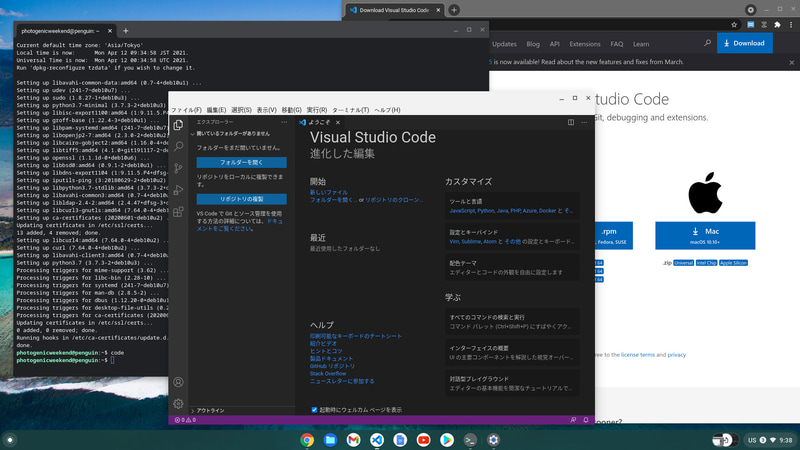
Task: Open notifications bell in VS Code status bar
Action: click(586, 420)
